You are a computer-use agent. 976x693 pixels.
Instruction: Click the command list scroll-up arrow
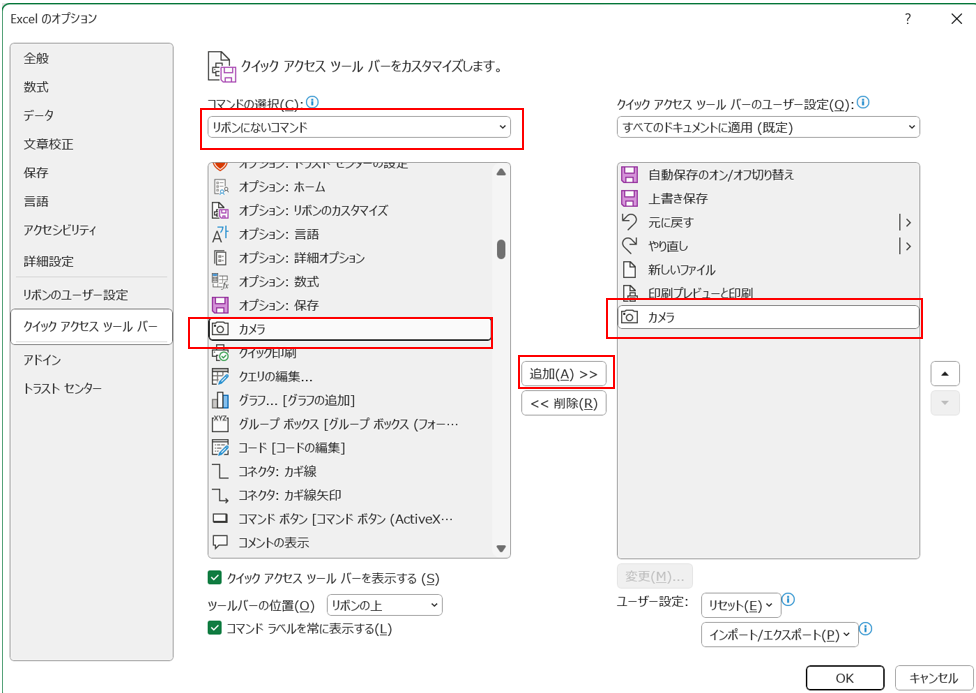click(501, 172)
